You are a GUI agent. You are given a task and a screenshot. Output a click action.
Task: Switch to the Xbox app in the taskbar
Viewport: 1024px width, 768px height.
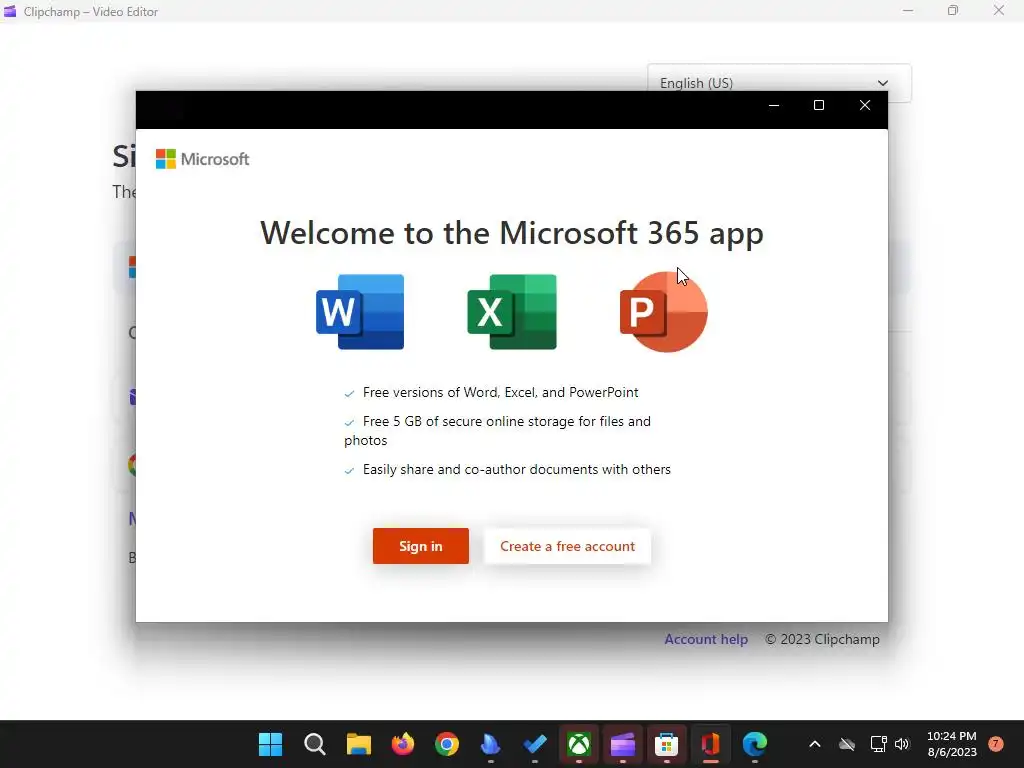coord(579,744)
